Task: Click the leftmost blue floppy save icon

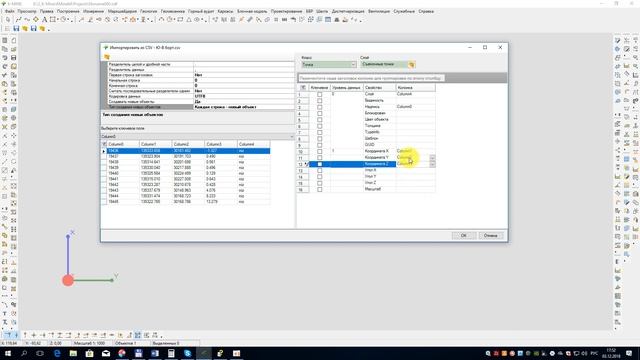Action: [16, 29]
